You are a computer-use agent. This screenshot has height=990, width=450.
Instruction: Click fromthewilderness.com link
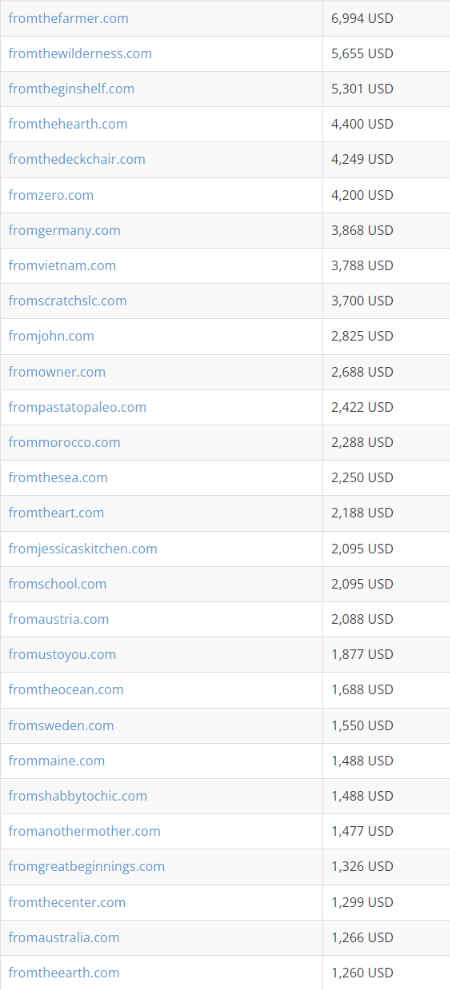tap(80, 54)
